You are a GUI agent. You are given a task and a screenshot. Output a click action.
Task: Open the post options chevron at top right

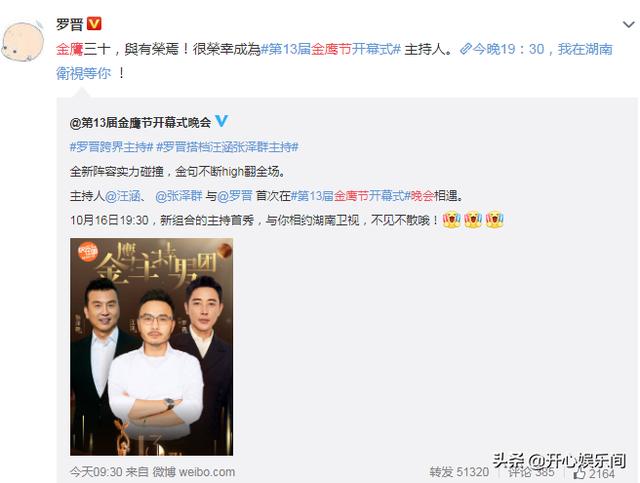click(629, 24)
